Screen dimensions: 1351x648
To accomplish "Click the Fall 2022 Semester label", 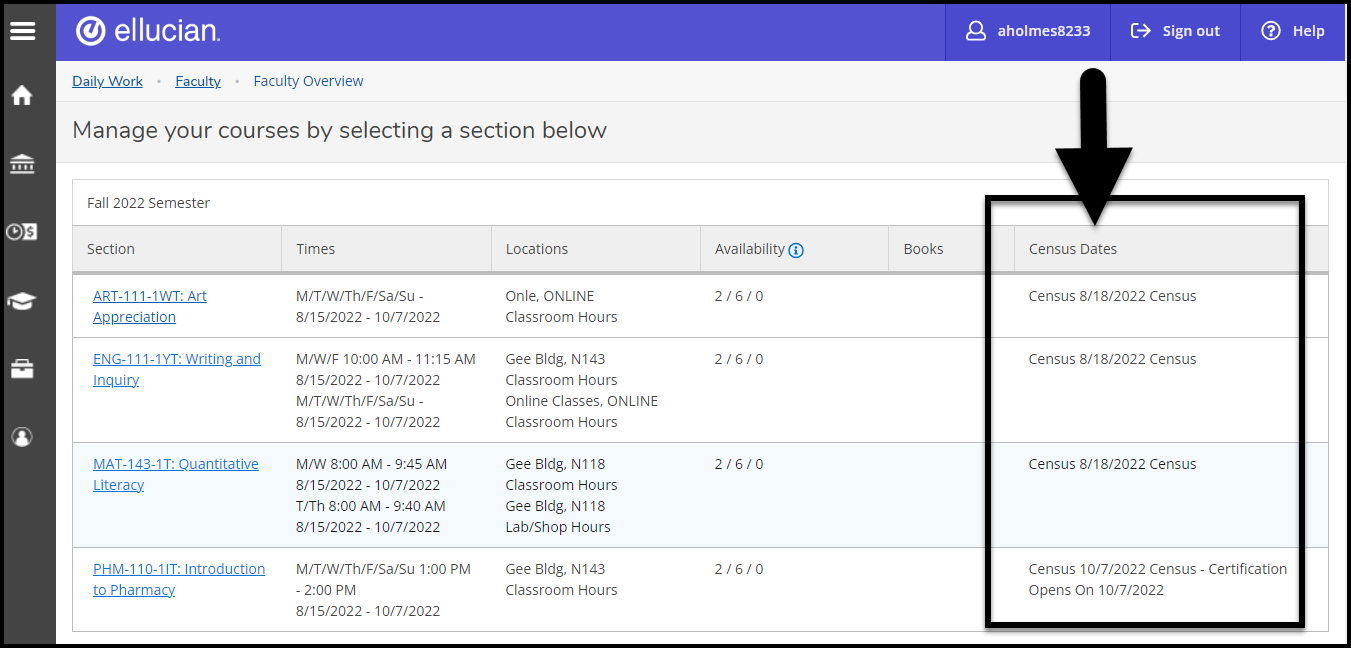I will [149, 203].
